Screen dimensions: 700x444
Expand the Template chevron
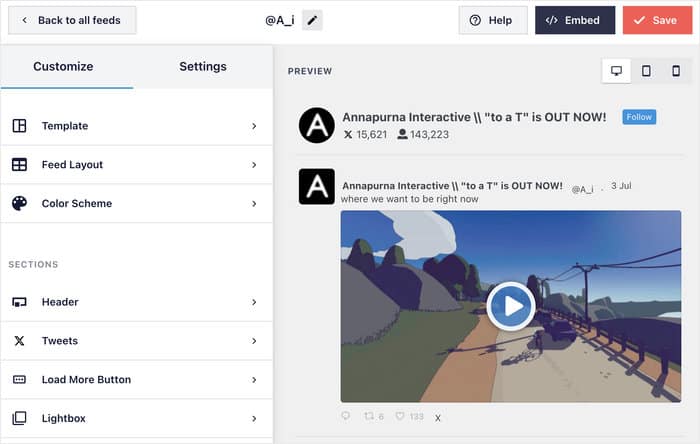point(254,126)
